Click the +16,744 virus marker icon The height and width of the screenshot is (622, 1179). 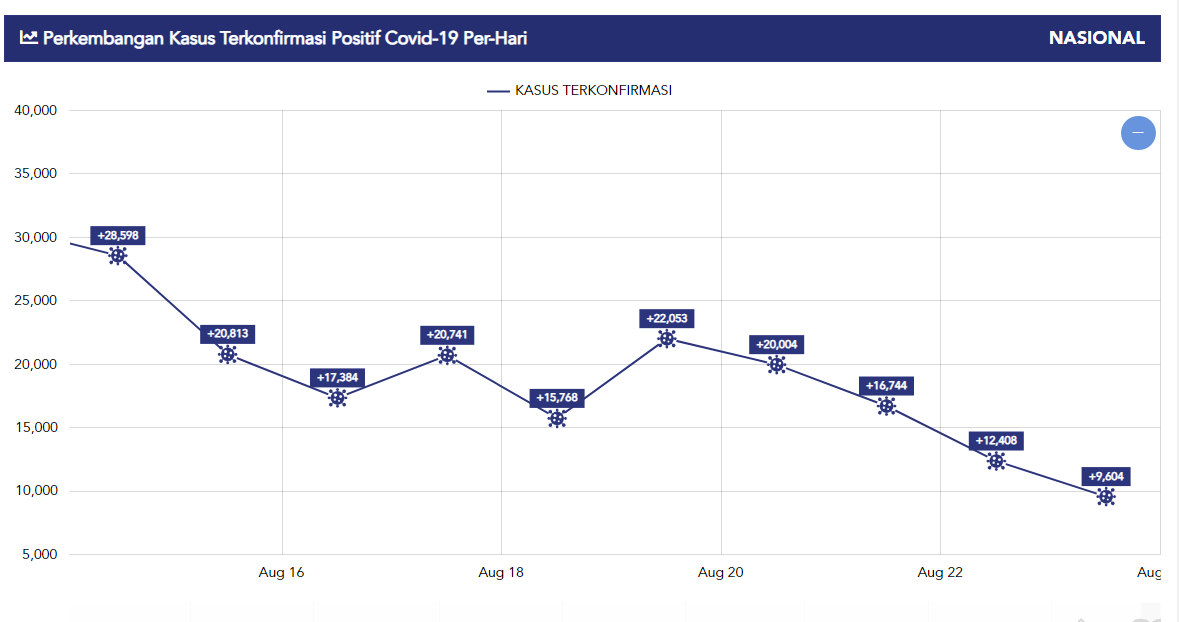pos(886,406)
